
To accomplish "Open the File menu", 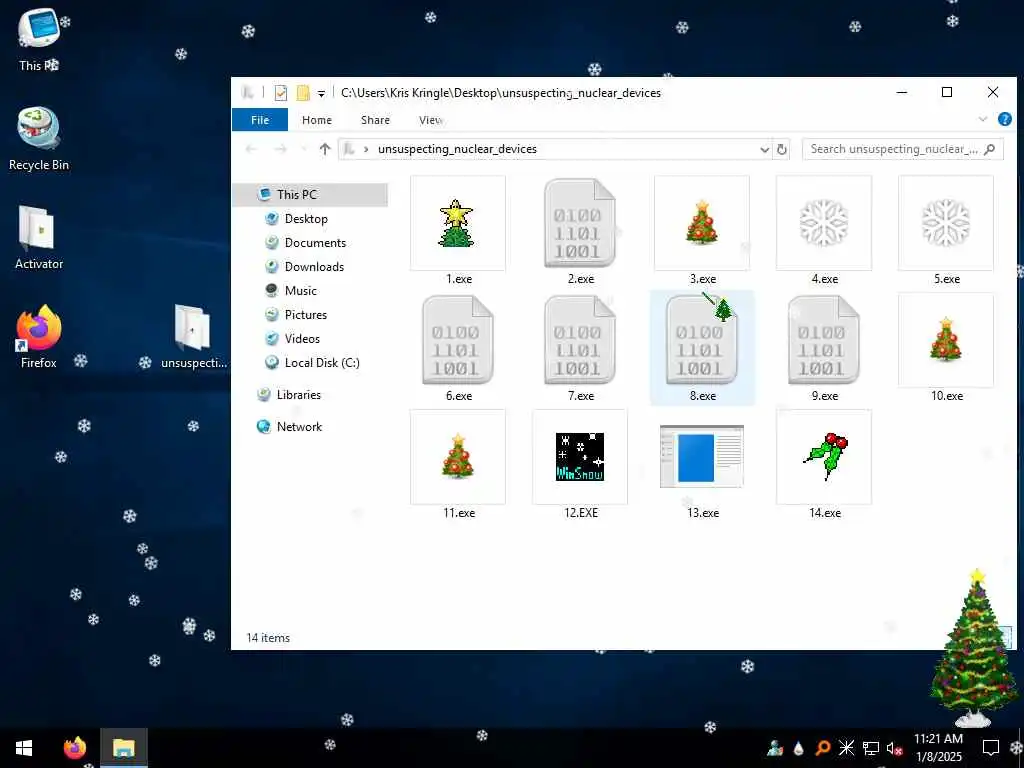I will tap(260, 120).
